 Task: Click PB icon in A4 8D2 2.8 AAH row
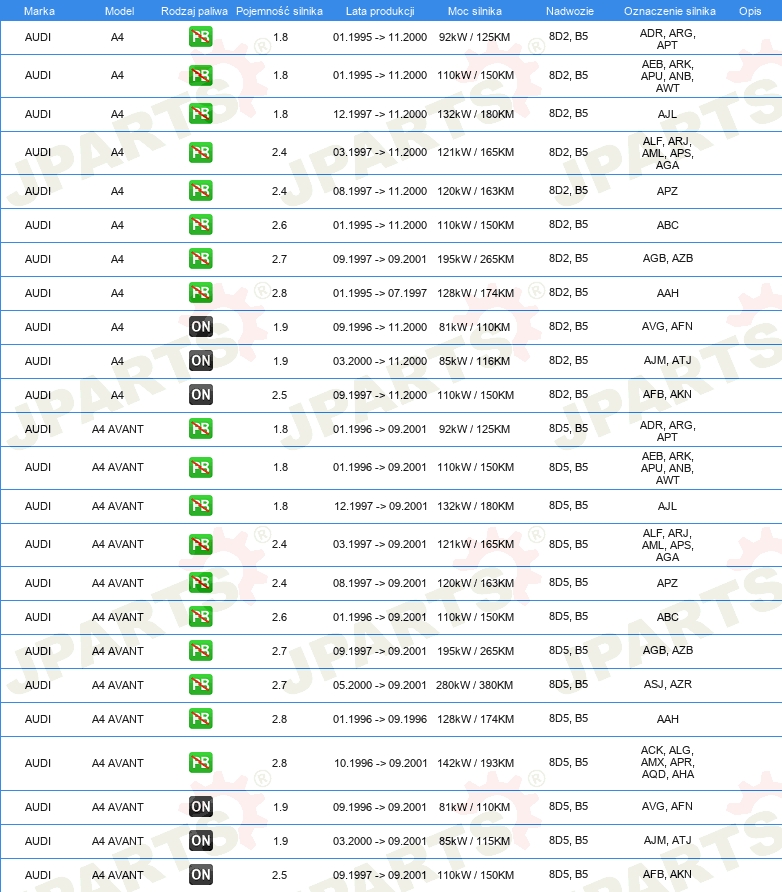coord(201,293)
